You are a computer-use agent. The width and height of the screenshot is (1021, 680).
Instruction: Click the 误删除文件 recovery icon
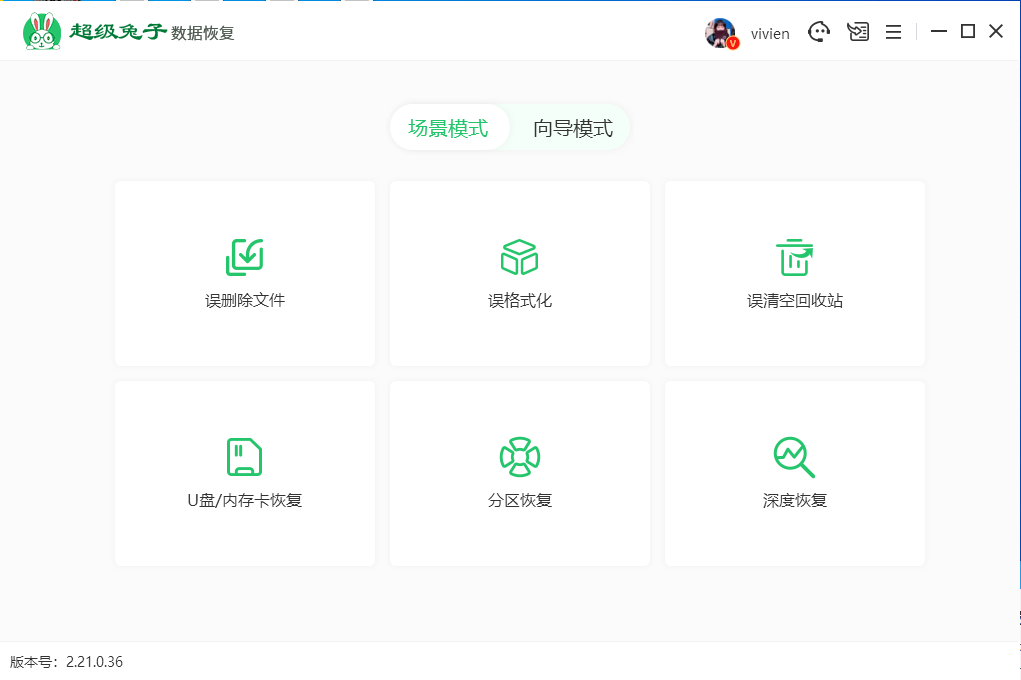245,257
